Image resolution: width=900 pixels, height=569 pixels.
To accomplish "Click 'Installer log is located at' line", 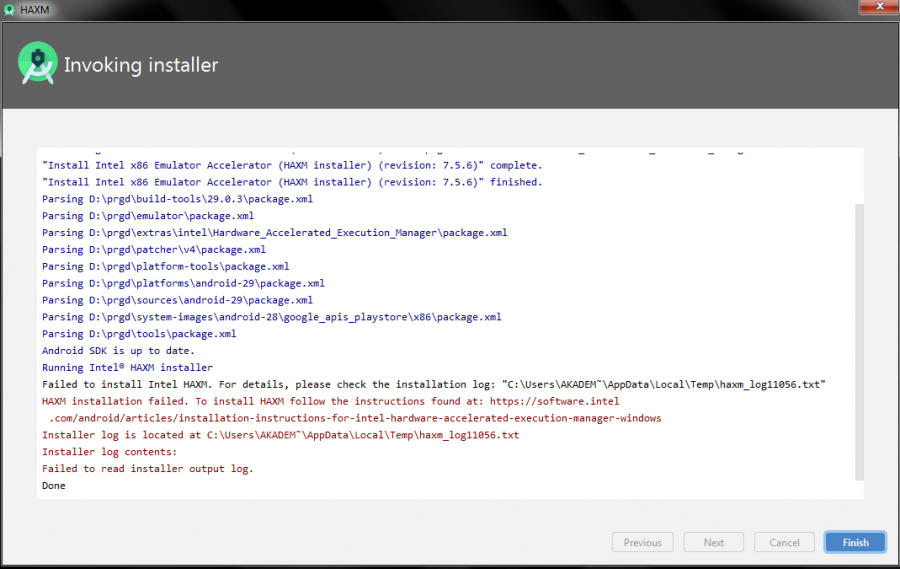I will pos(280,435).
